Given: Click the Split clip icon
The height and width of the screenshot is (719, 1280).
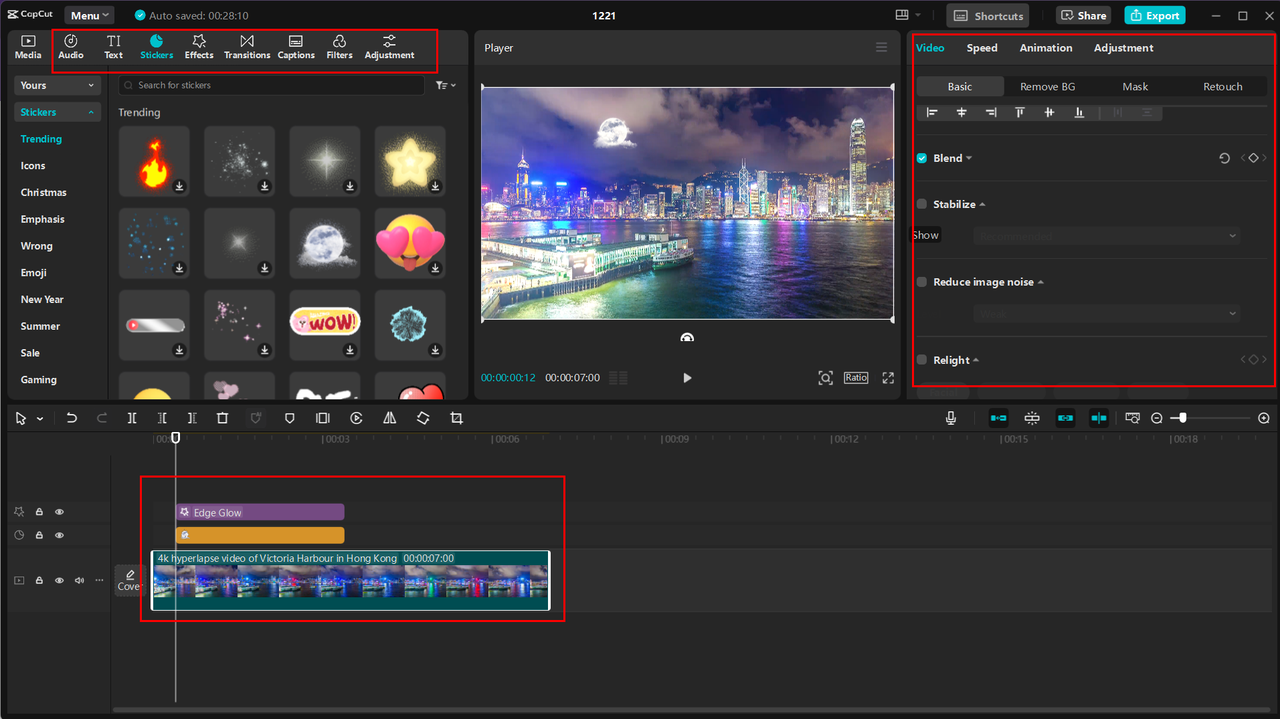Looking at the screenshot, I should [x=132, y=418].
